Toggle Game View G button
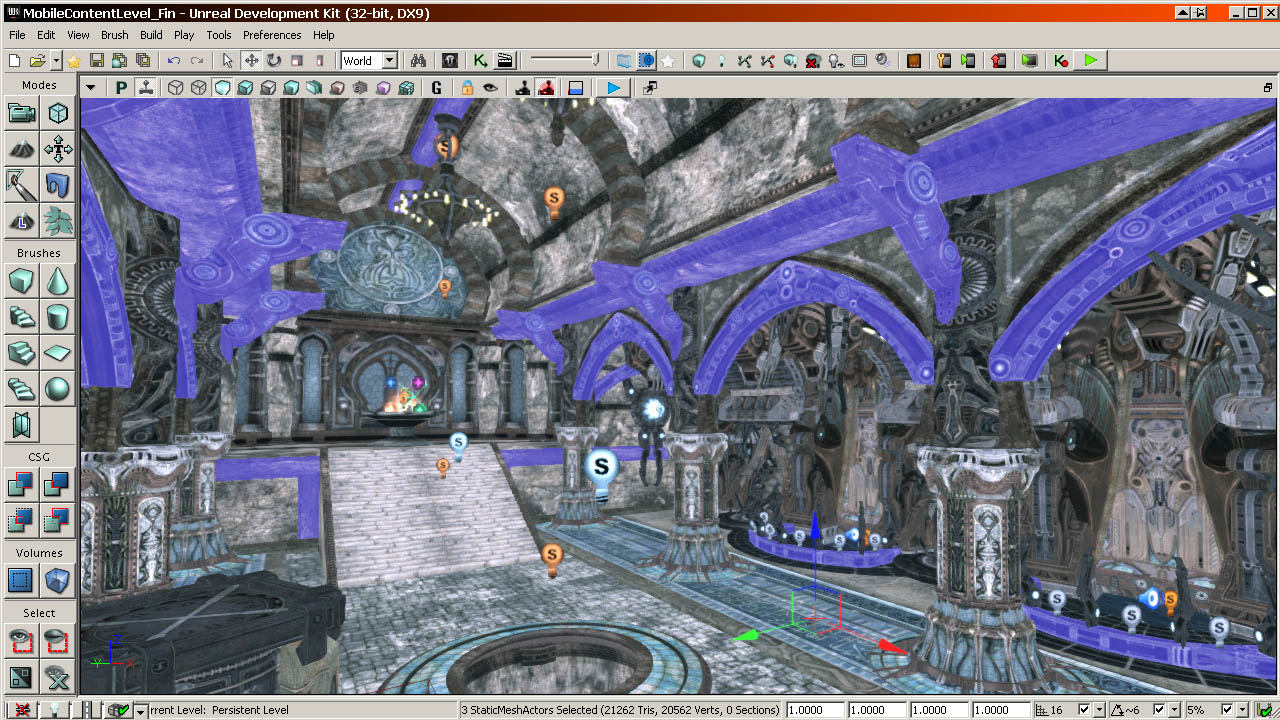The width and height of the screenshot is (1280, 720). (x=436, y=88)
